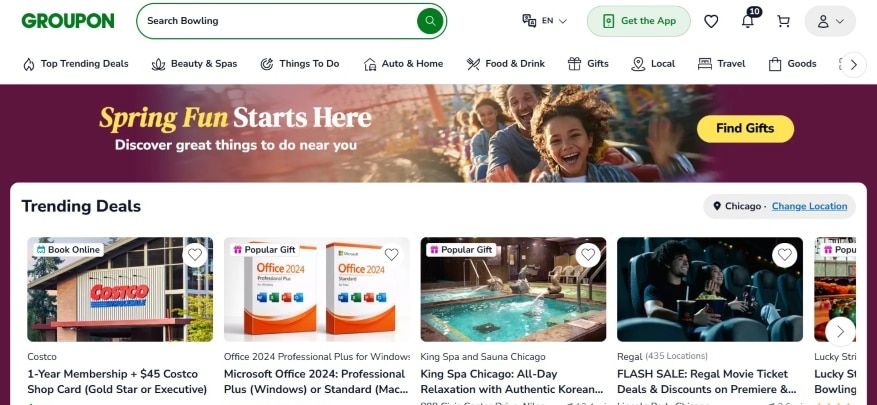Image resolution: width=877 pixels, height=405 pixels.
Task: Open King Spa Chicago All-Day Relaxation title
Action: 512,382
